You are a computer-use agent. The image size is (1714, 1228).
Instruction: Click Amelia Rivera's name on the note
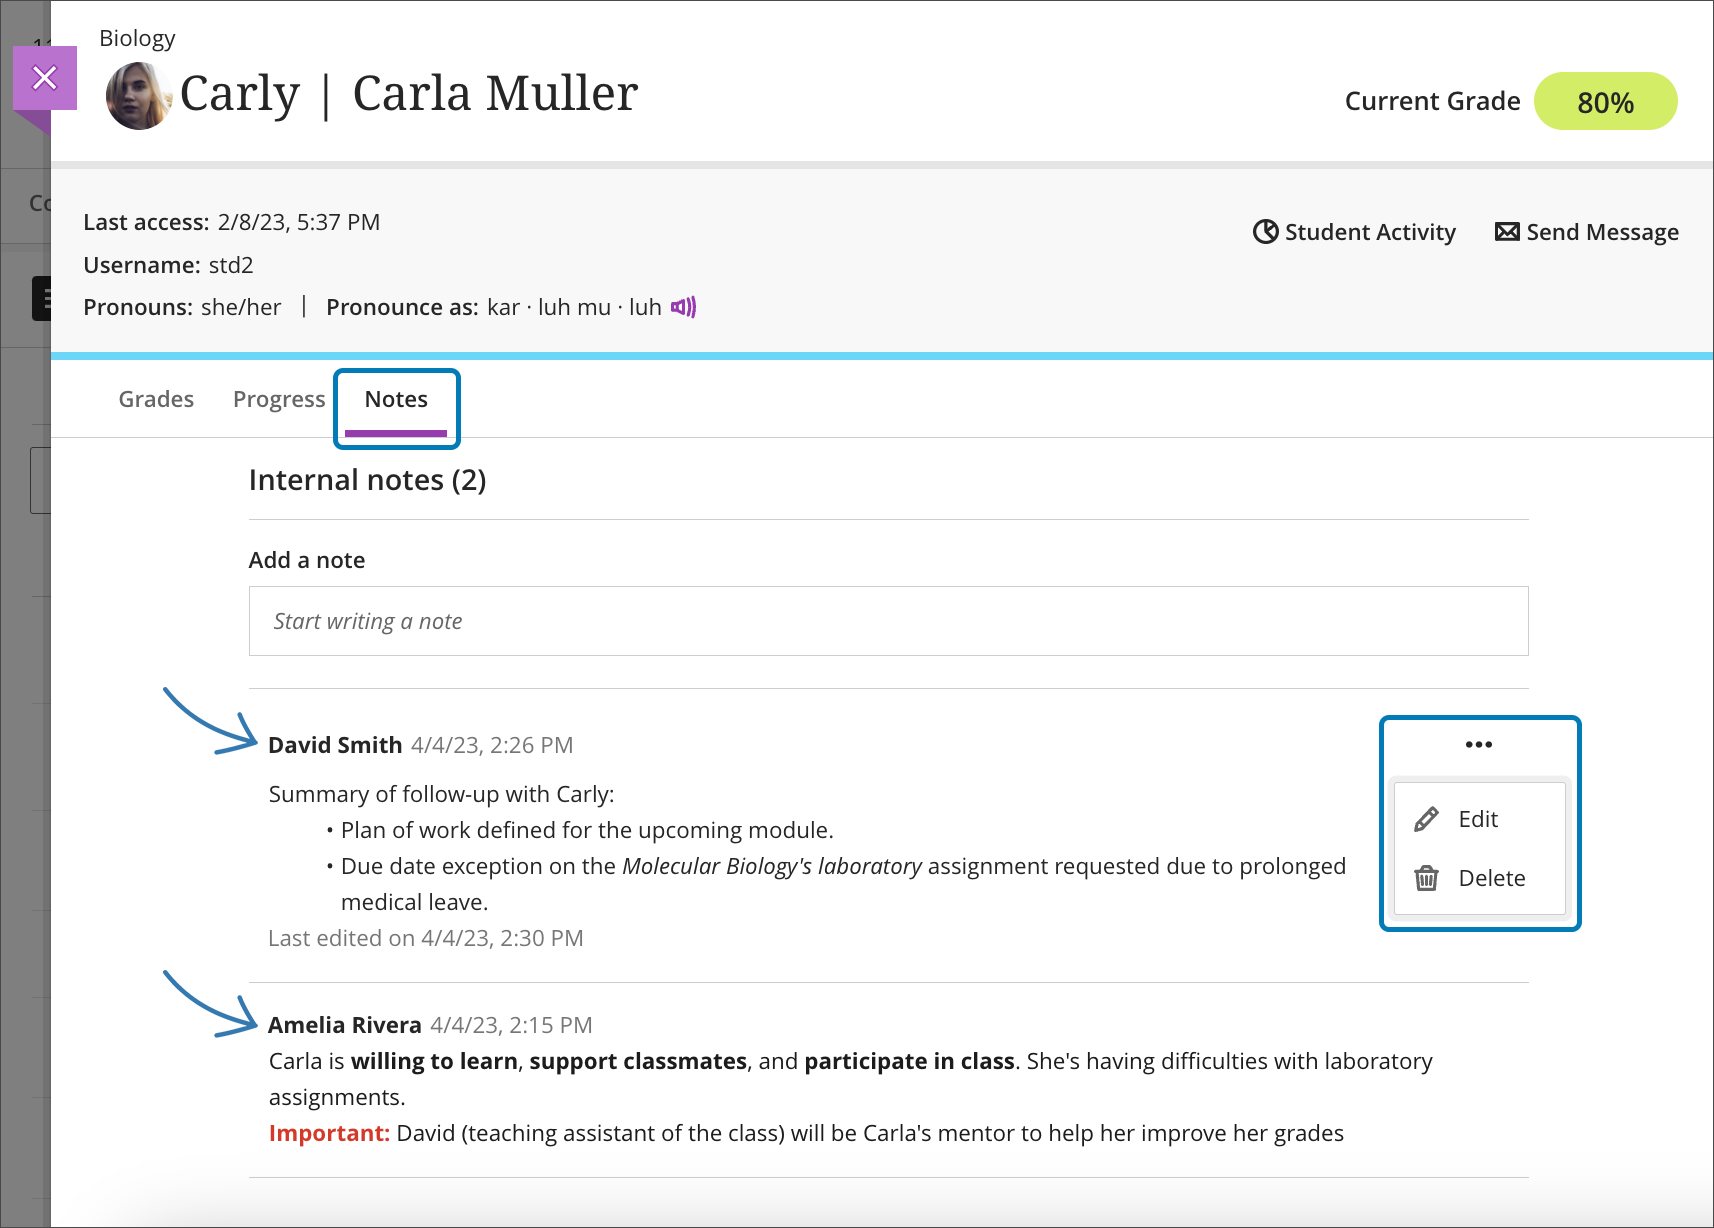coord(345,1025)
